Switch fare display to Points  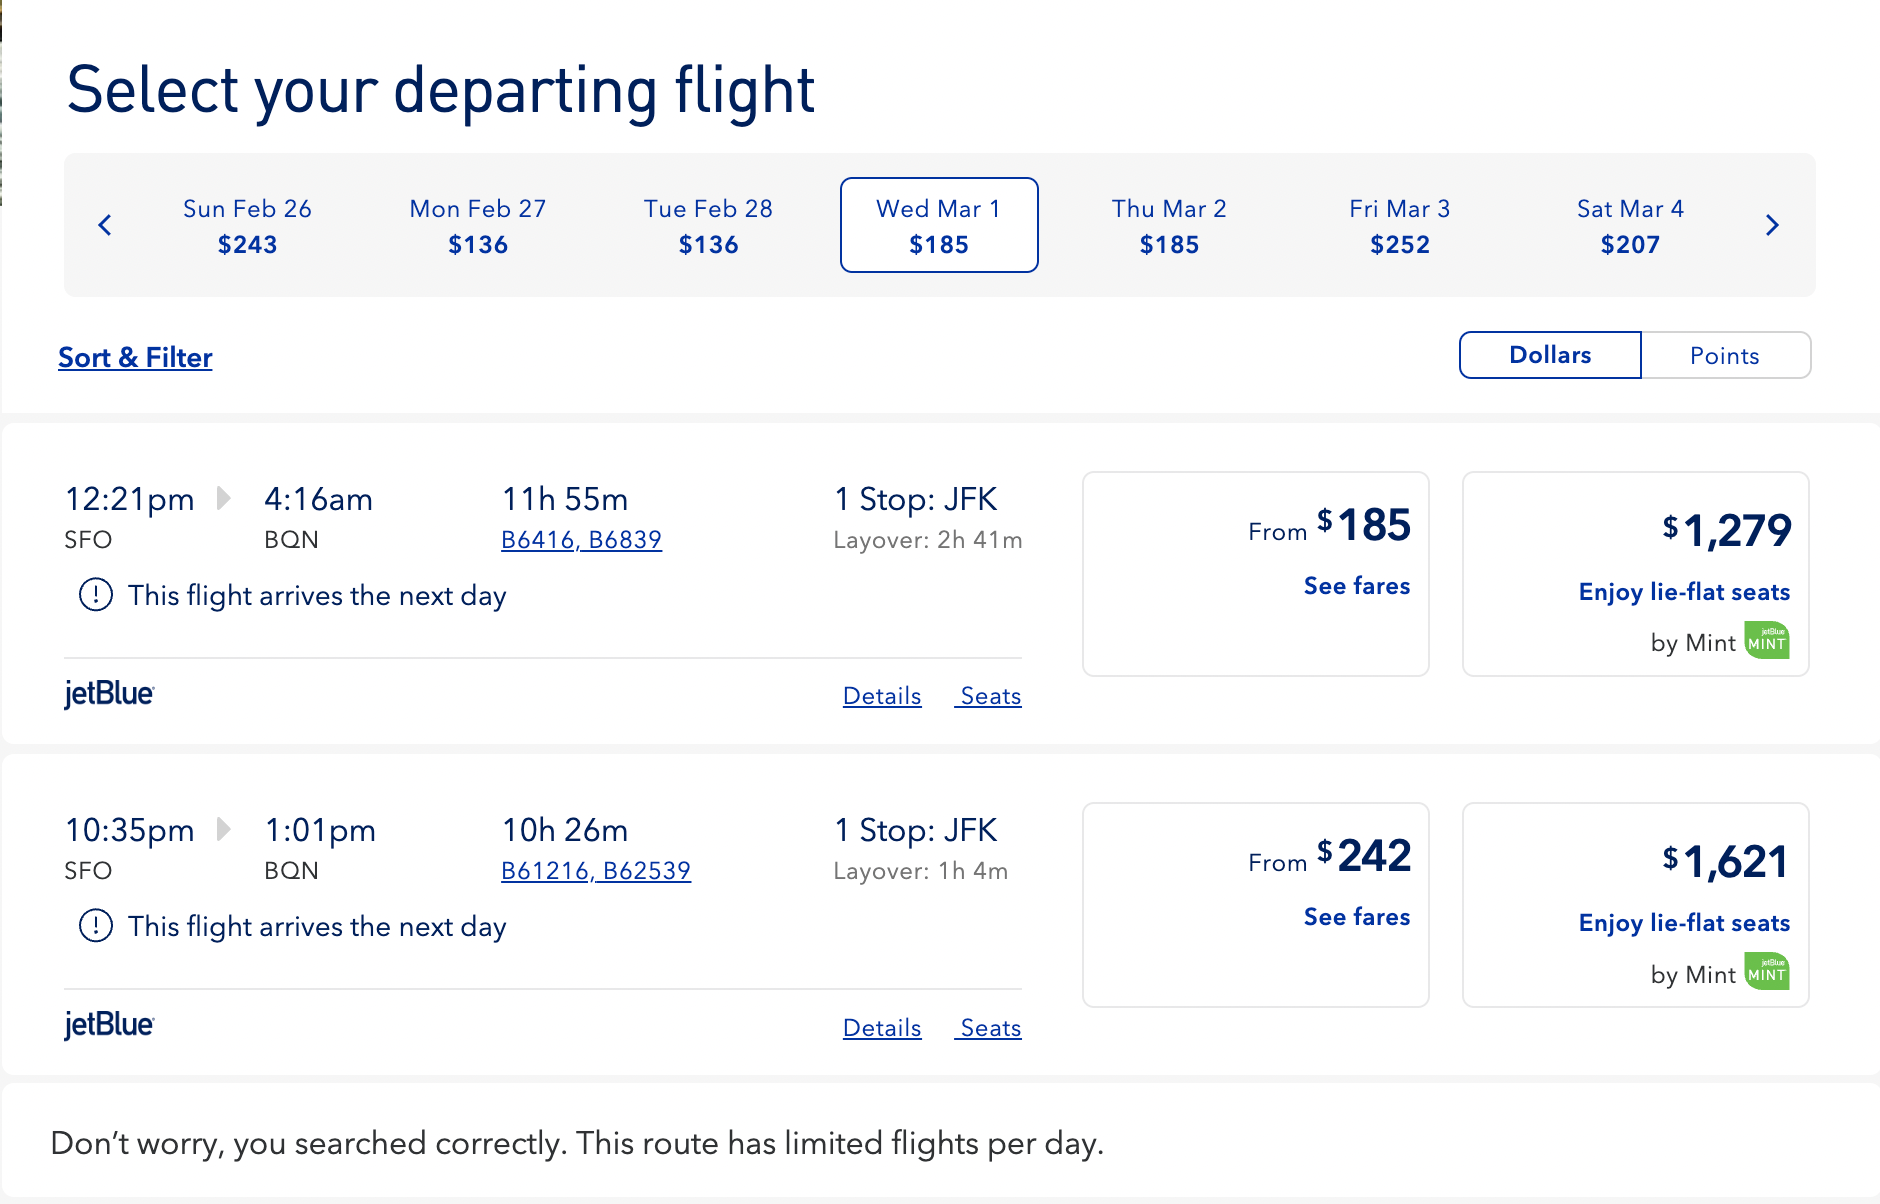1724,356
